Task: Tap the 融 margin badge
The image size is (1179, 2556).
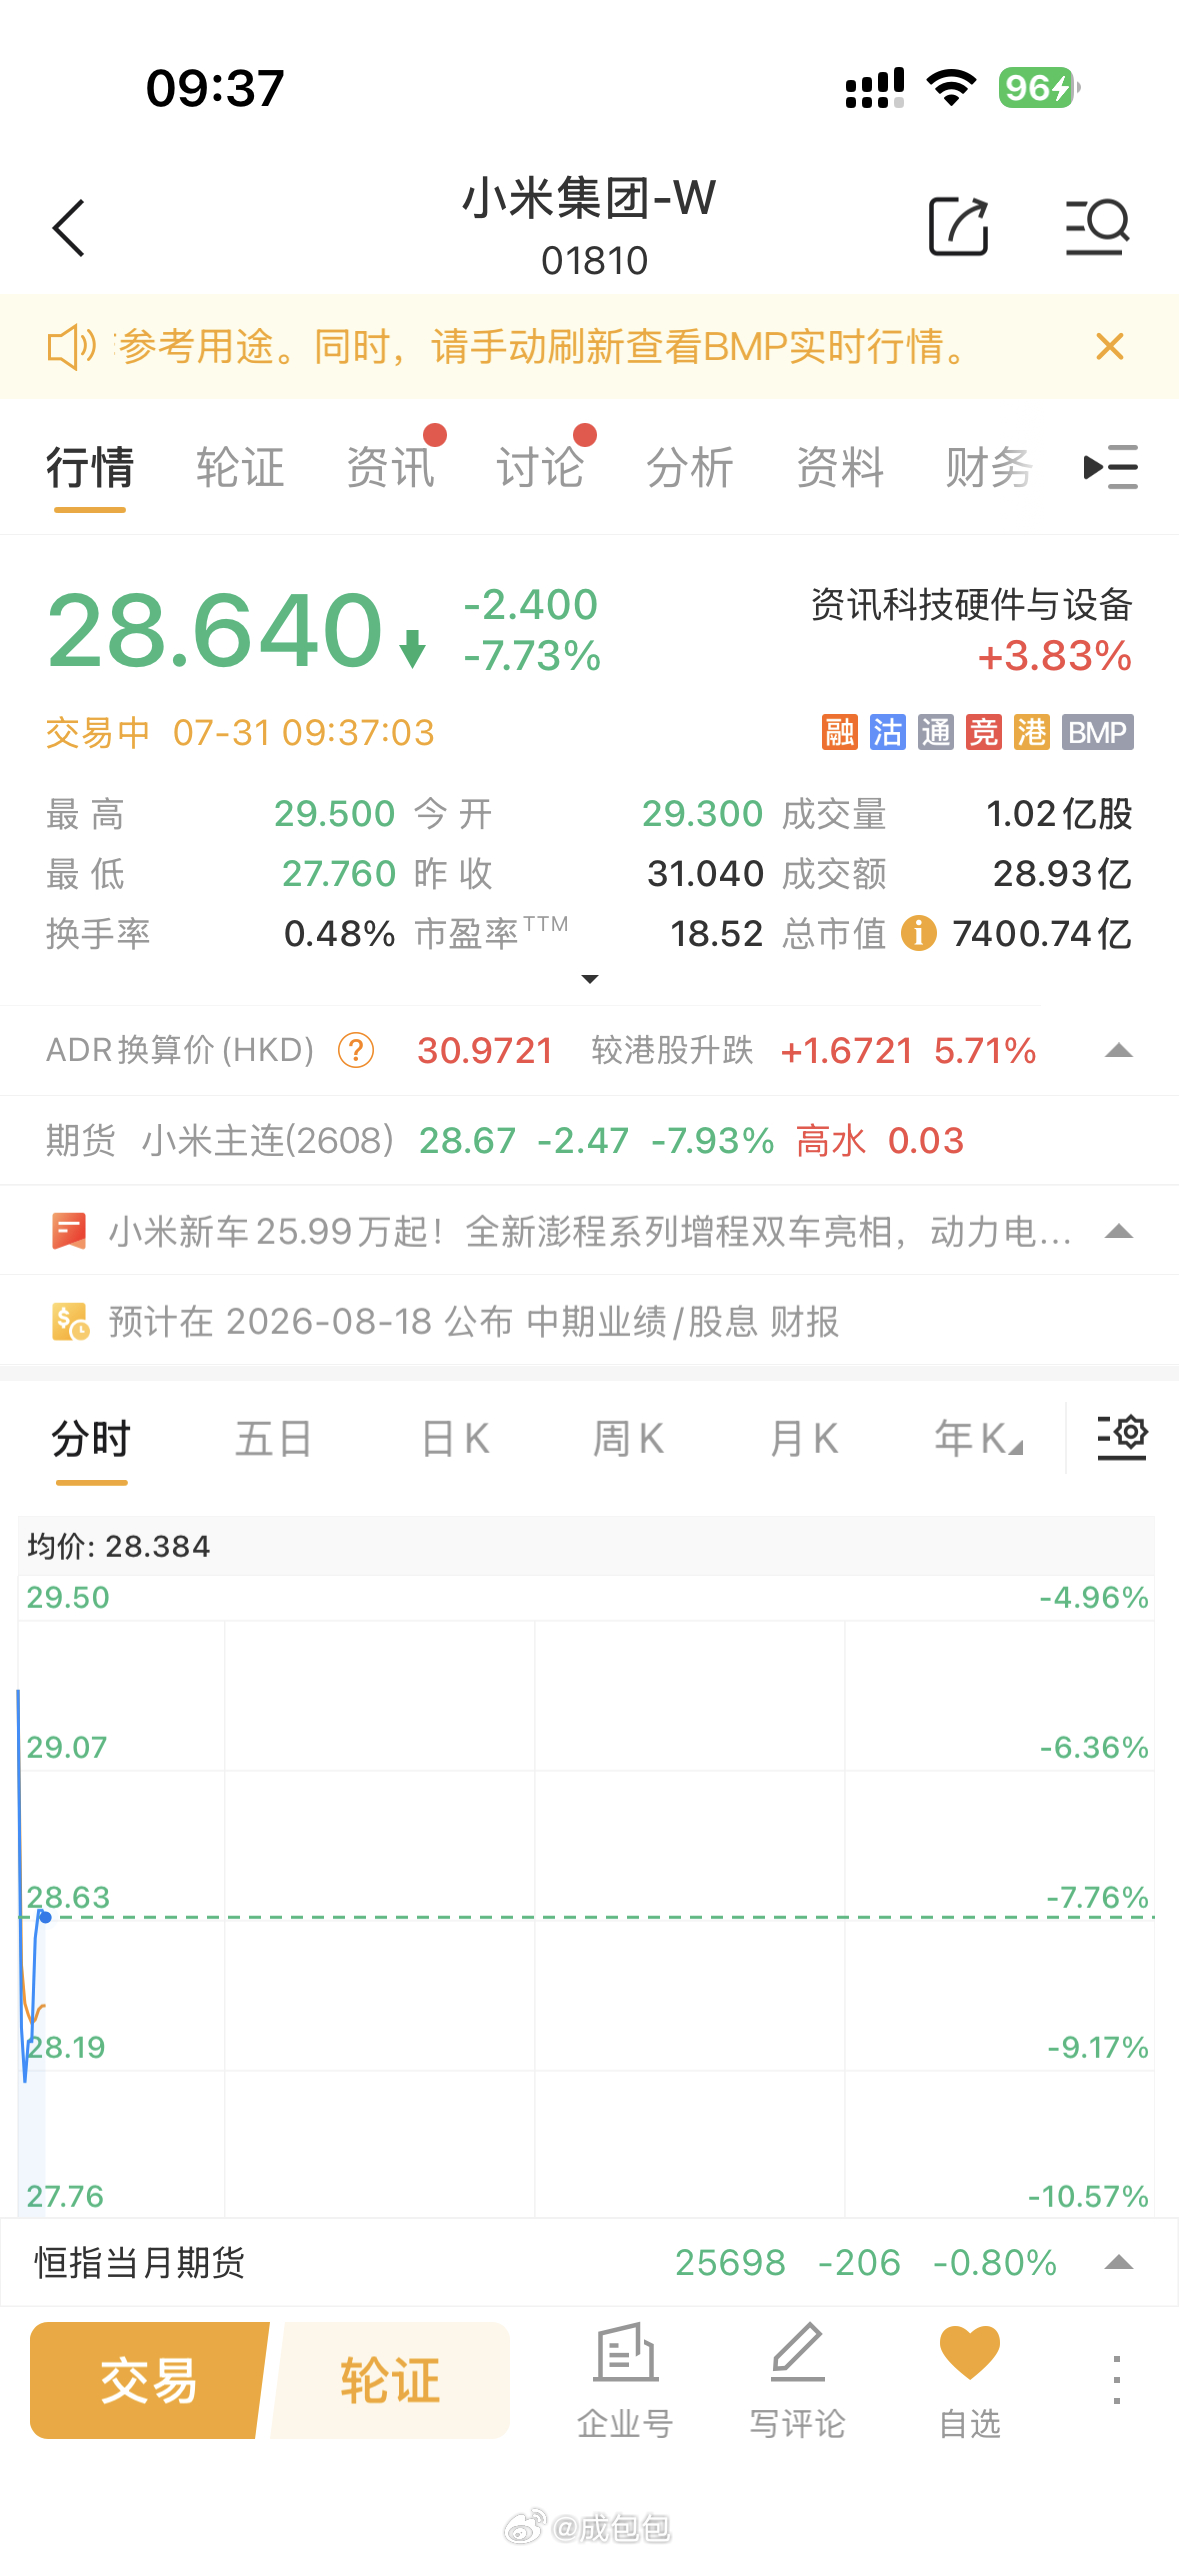Action: (840, 732)
